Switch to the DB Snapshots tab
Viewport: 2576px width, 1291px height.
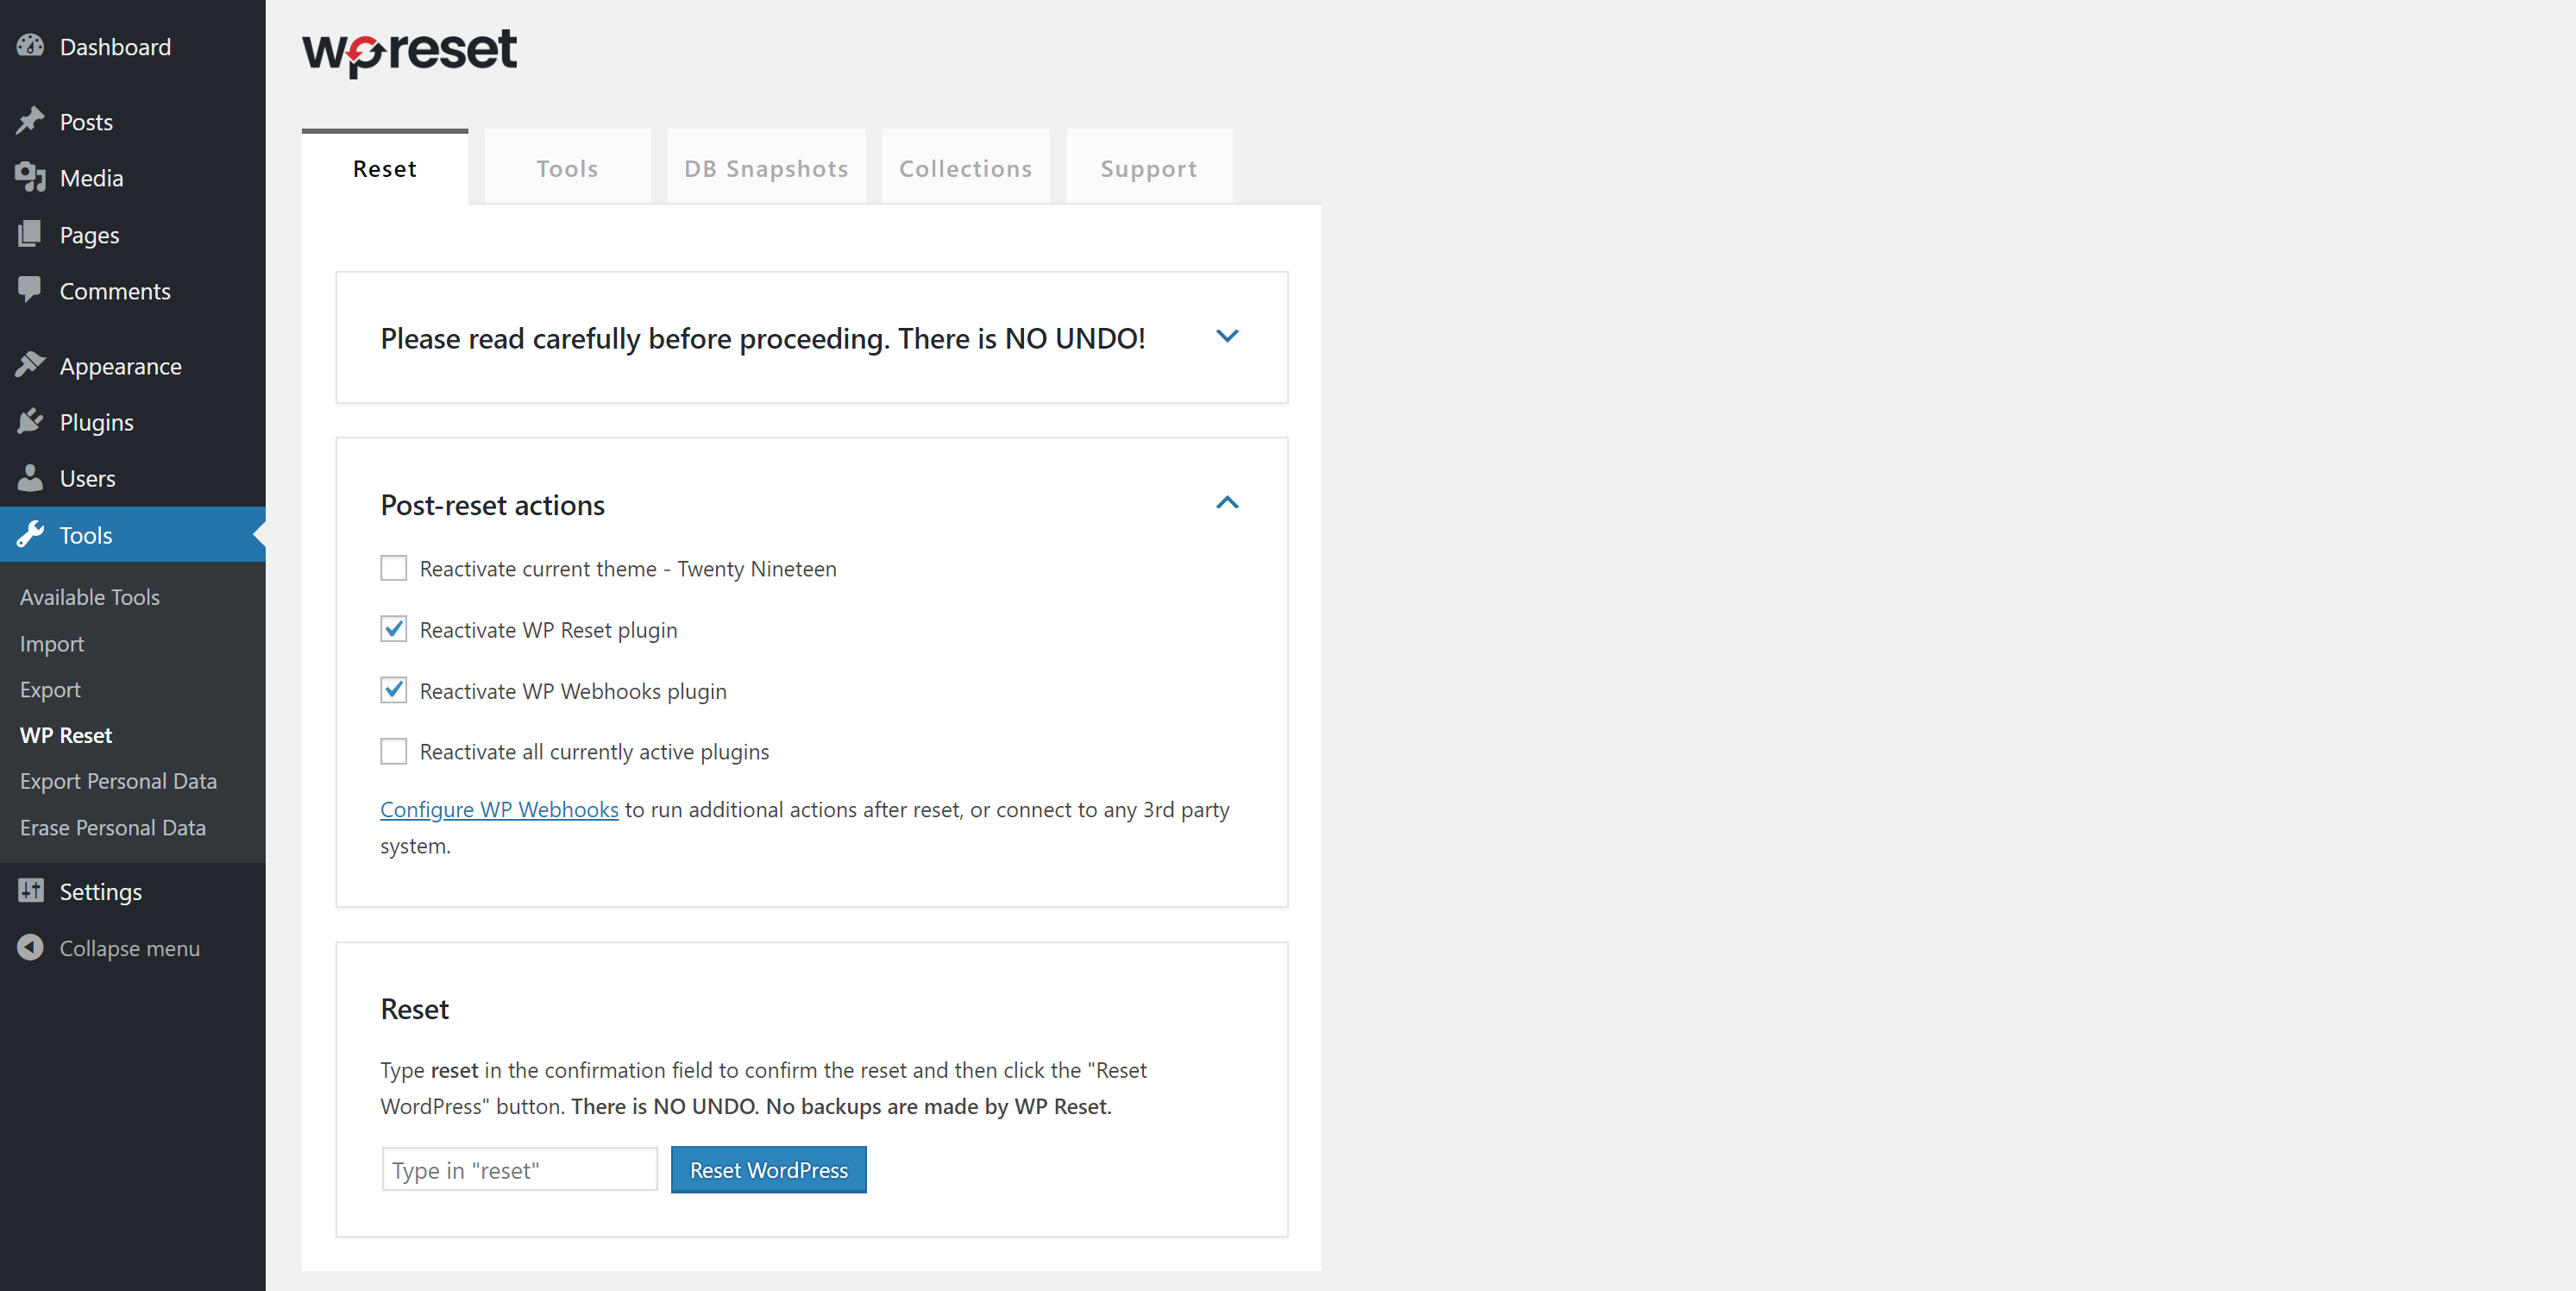coord(766,168)
